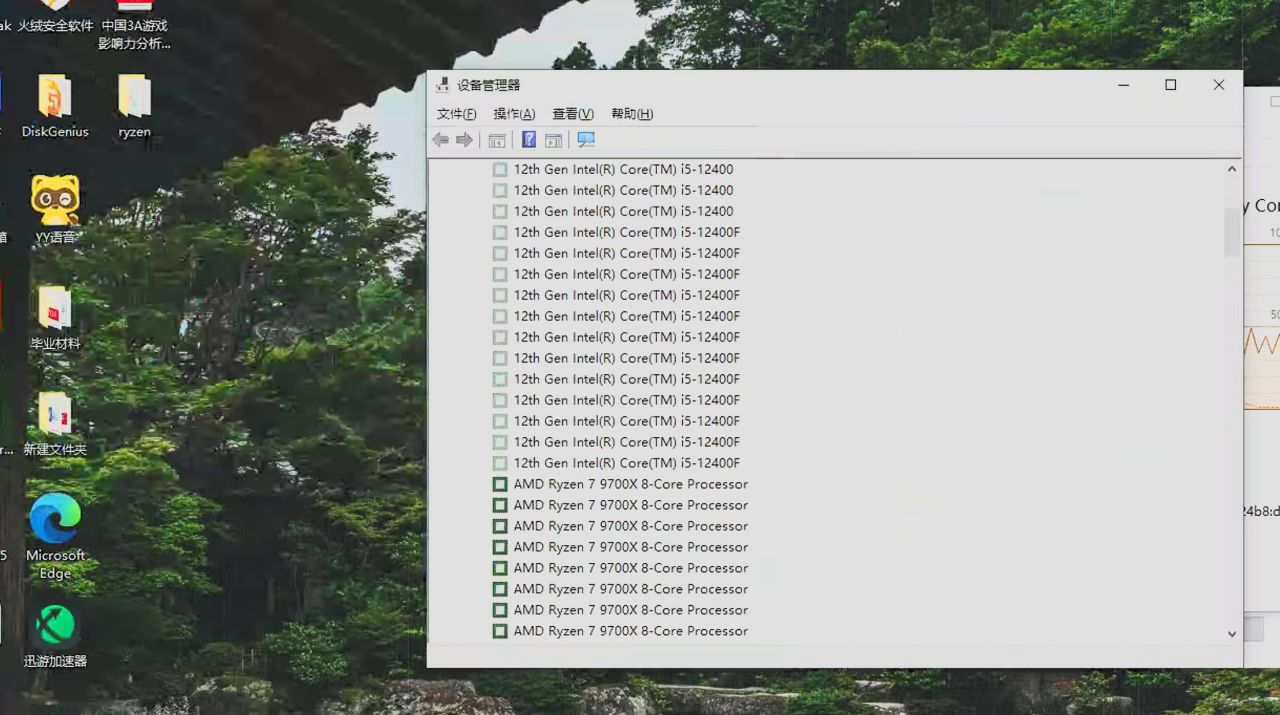Toggle the show/hide action pane toolbar icon
Screen dimensions: 1280x715
553,140
